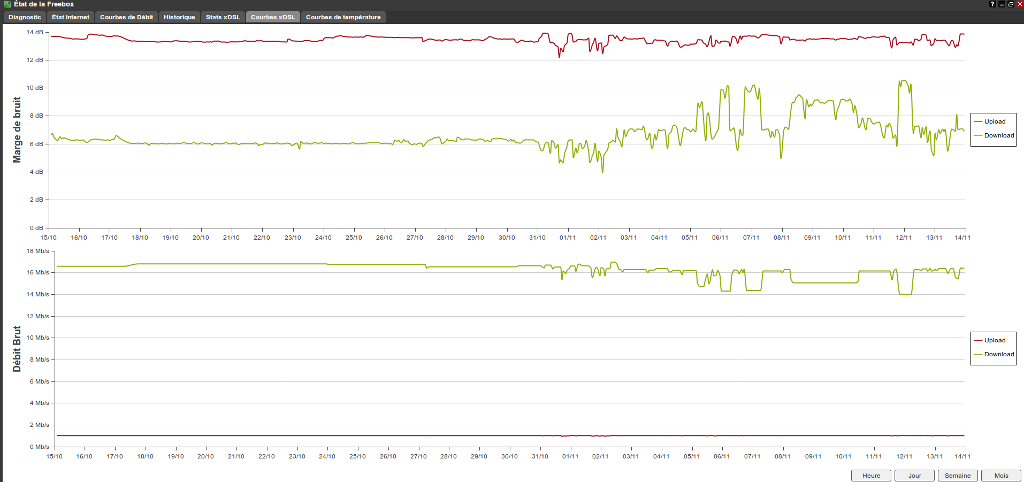Select the Historique tab
The height and width of the screenshot is (482, 1024).
pos(180,17)
